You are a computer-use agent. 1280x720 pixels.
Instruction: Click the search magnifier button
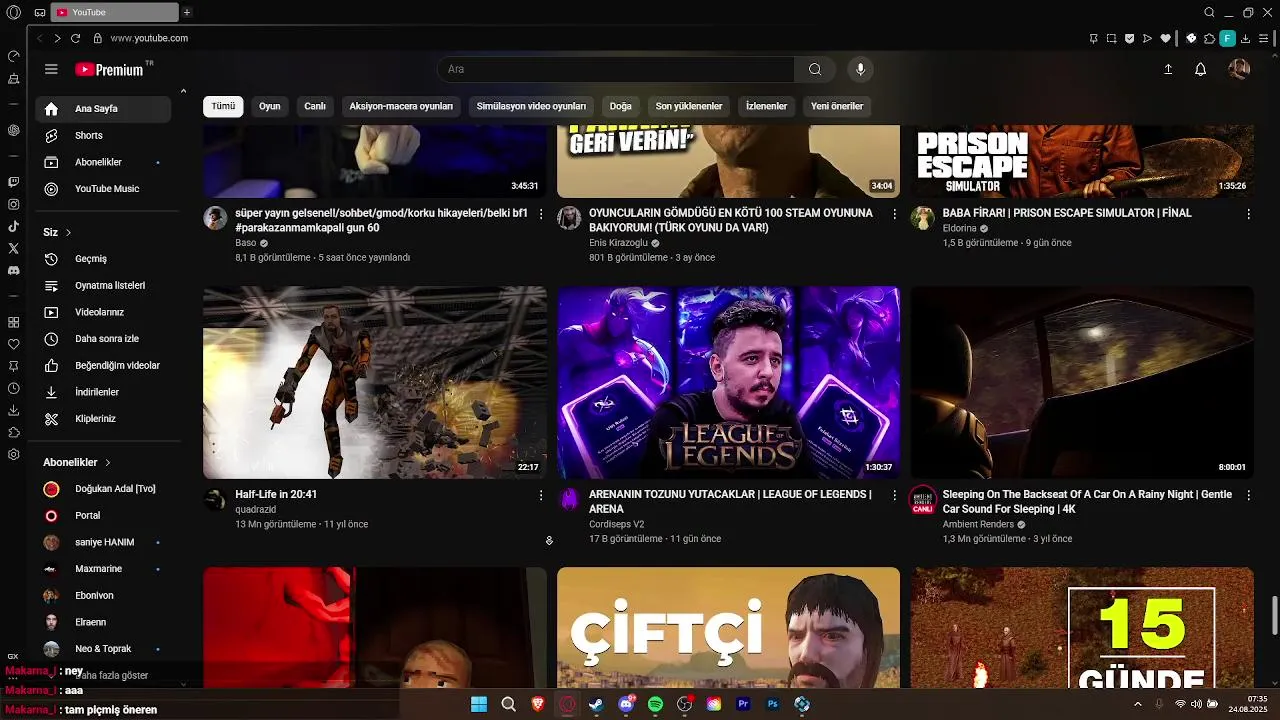815,69
